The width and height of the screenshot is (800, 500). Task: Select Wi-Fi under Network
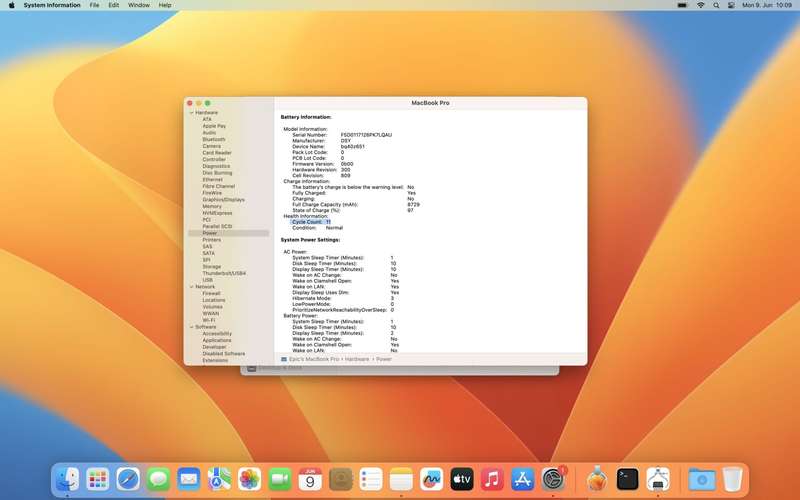click(x=209, y=320)
